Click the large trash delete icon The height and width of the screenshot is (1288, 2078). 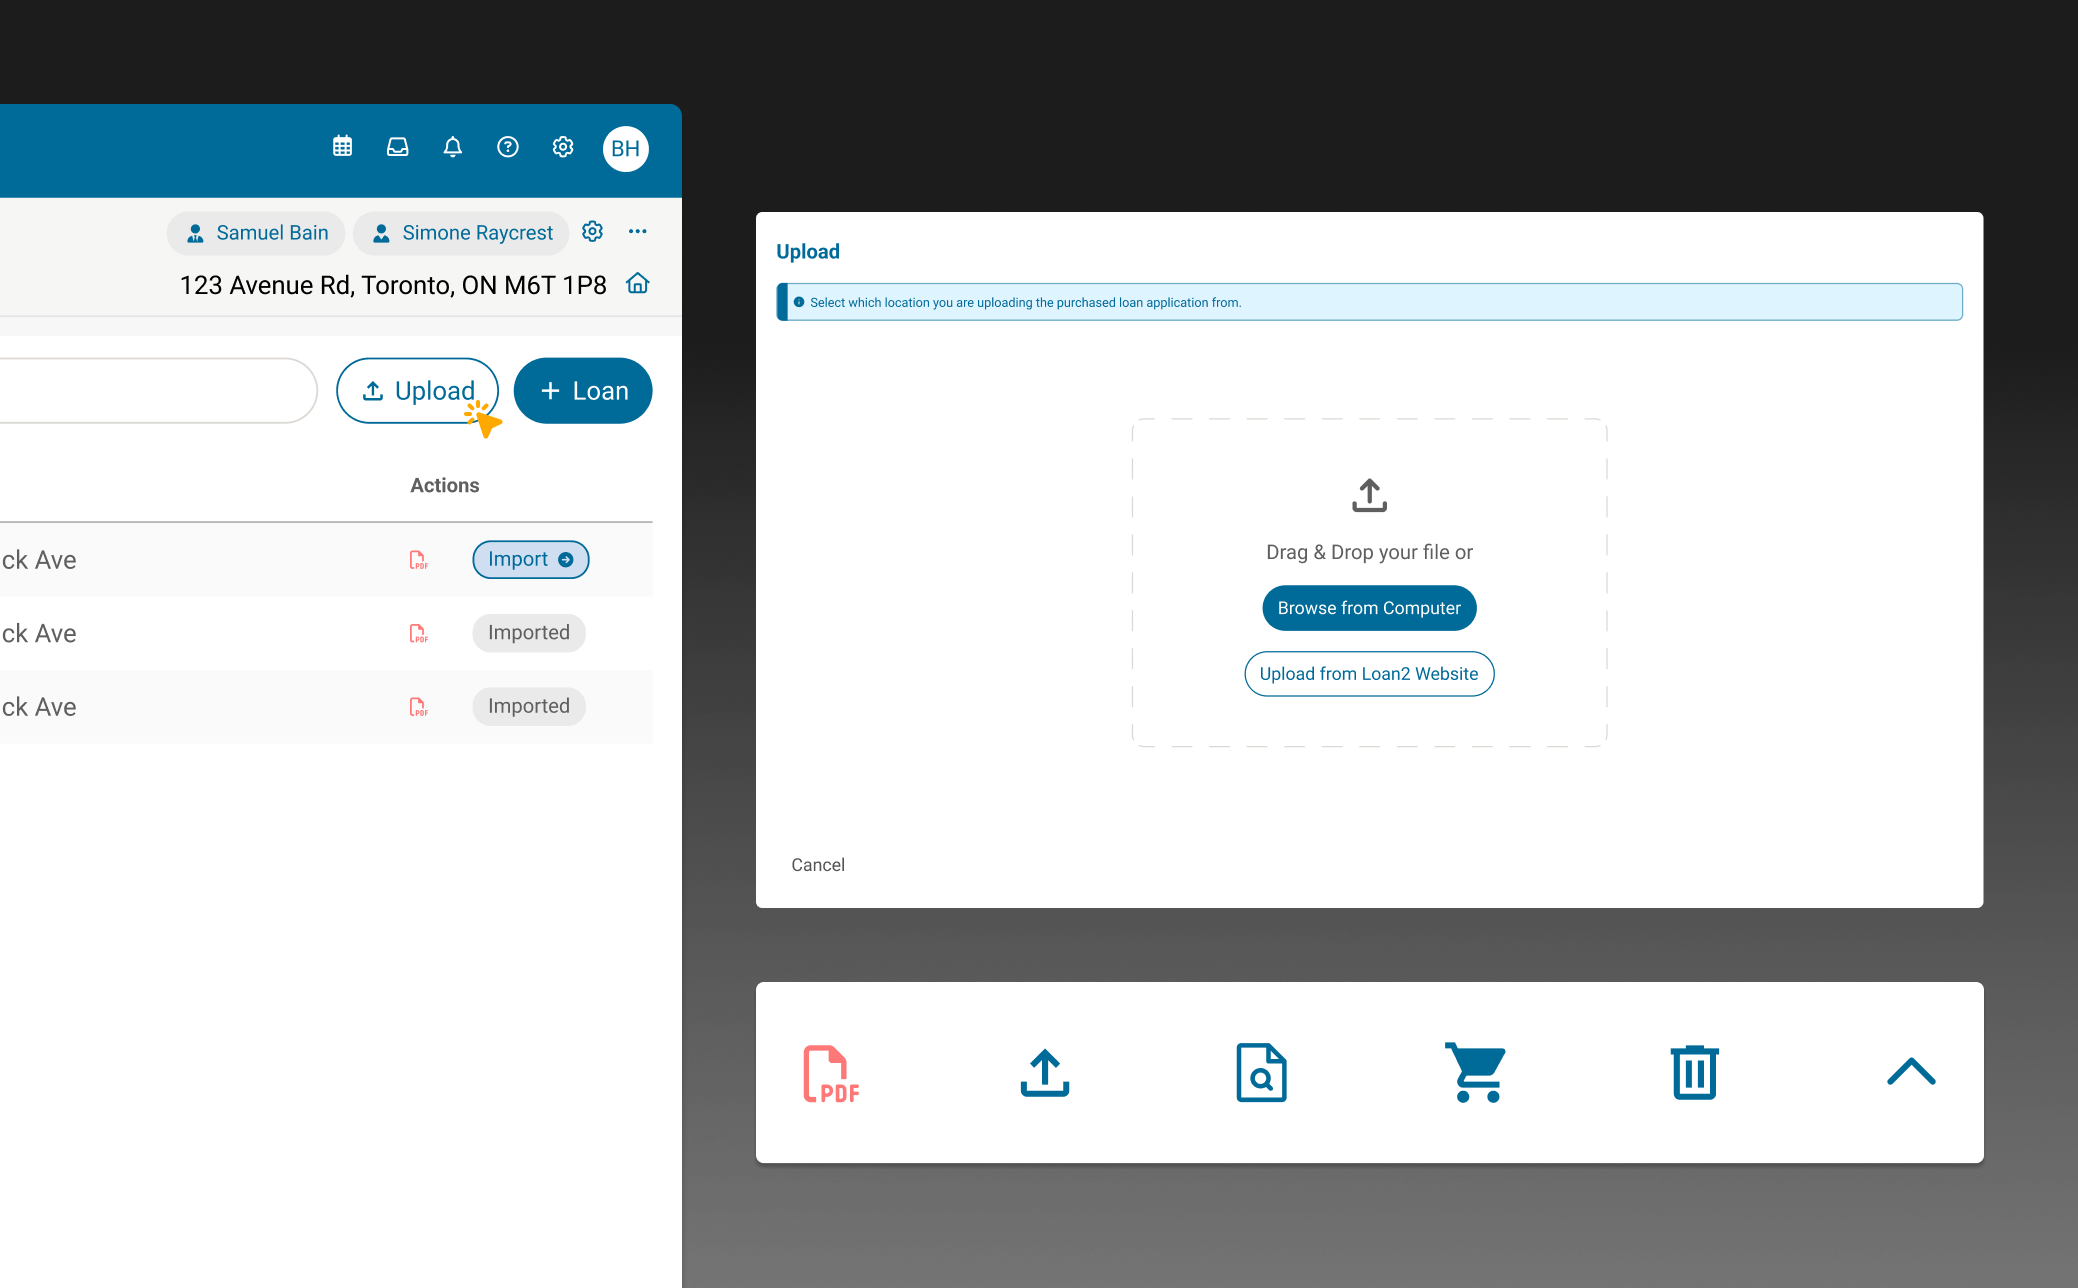point(1694,1073)
